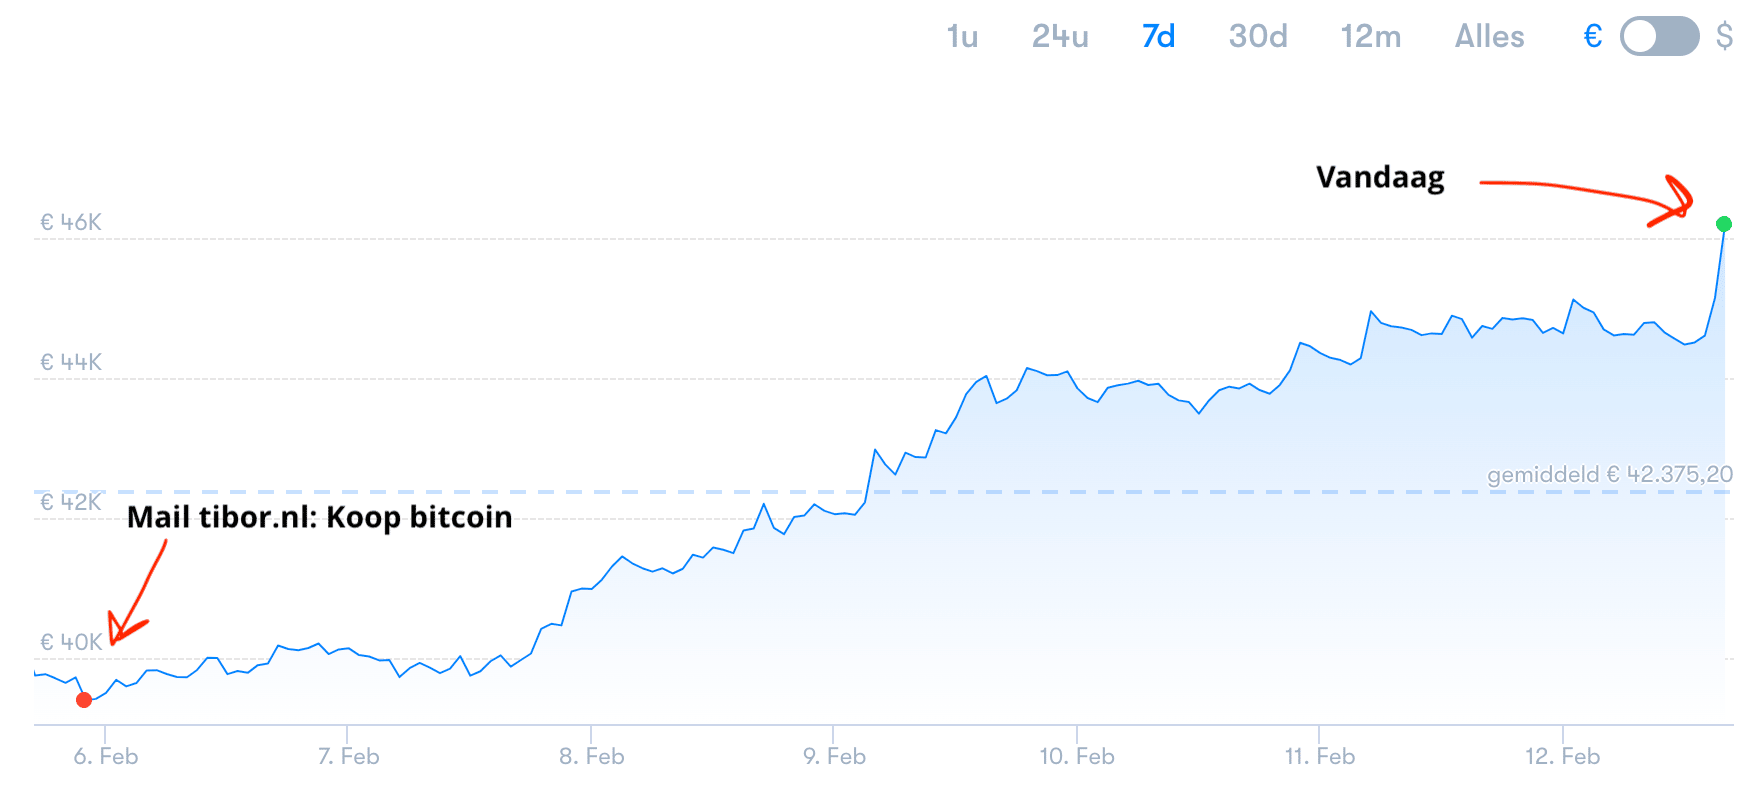Click the '6. Feb' date axis label
The height and width of the screenshot is (790, 1742).
[x=105, y=756]
